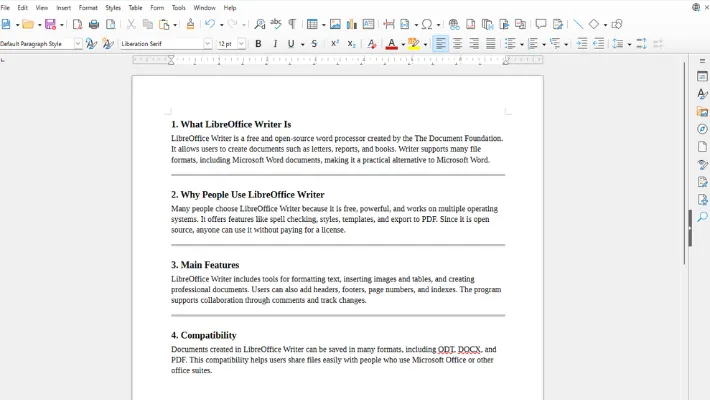The width and height of the screenshot is (710, 400).
Task: Open Find and Replace
Action: coord(259,24)
